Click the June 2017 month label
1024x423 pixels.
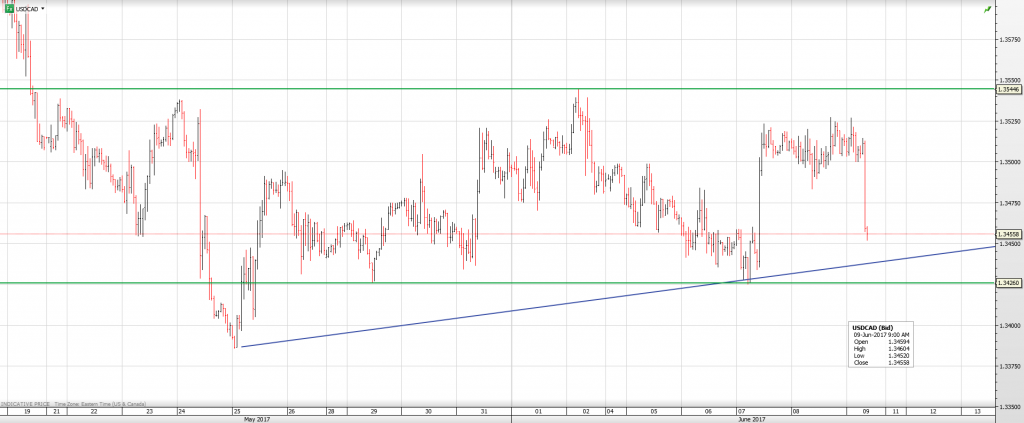[x=754, y=419]
